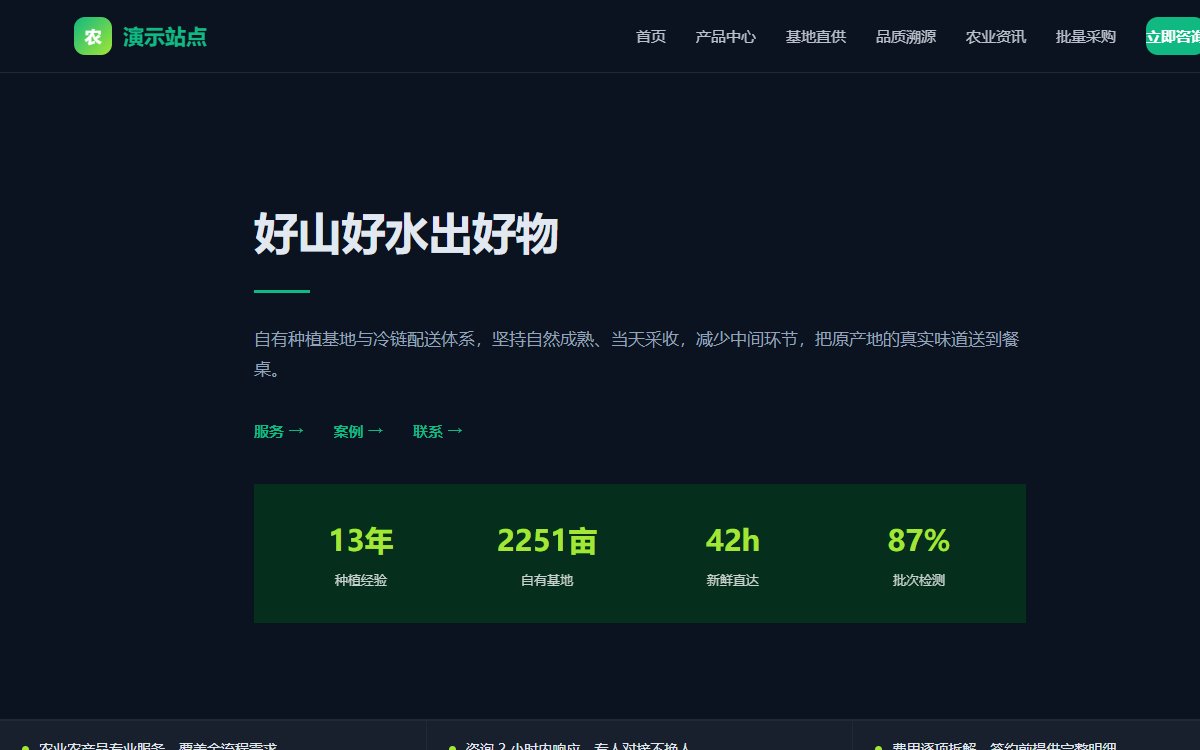The height and width of the screenshot is (750, 1200).
Task: Select 基地直供 in the navigation bar
Action: [816, 37]
